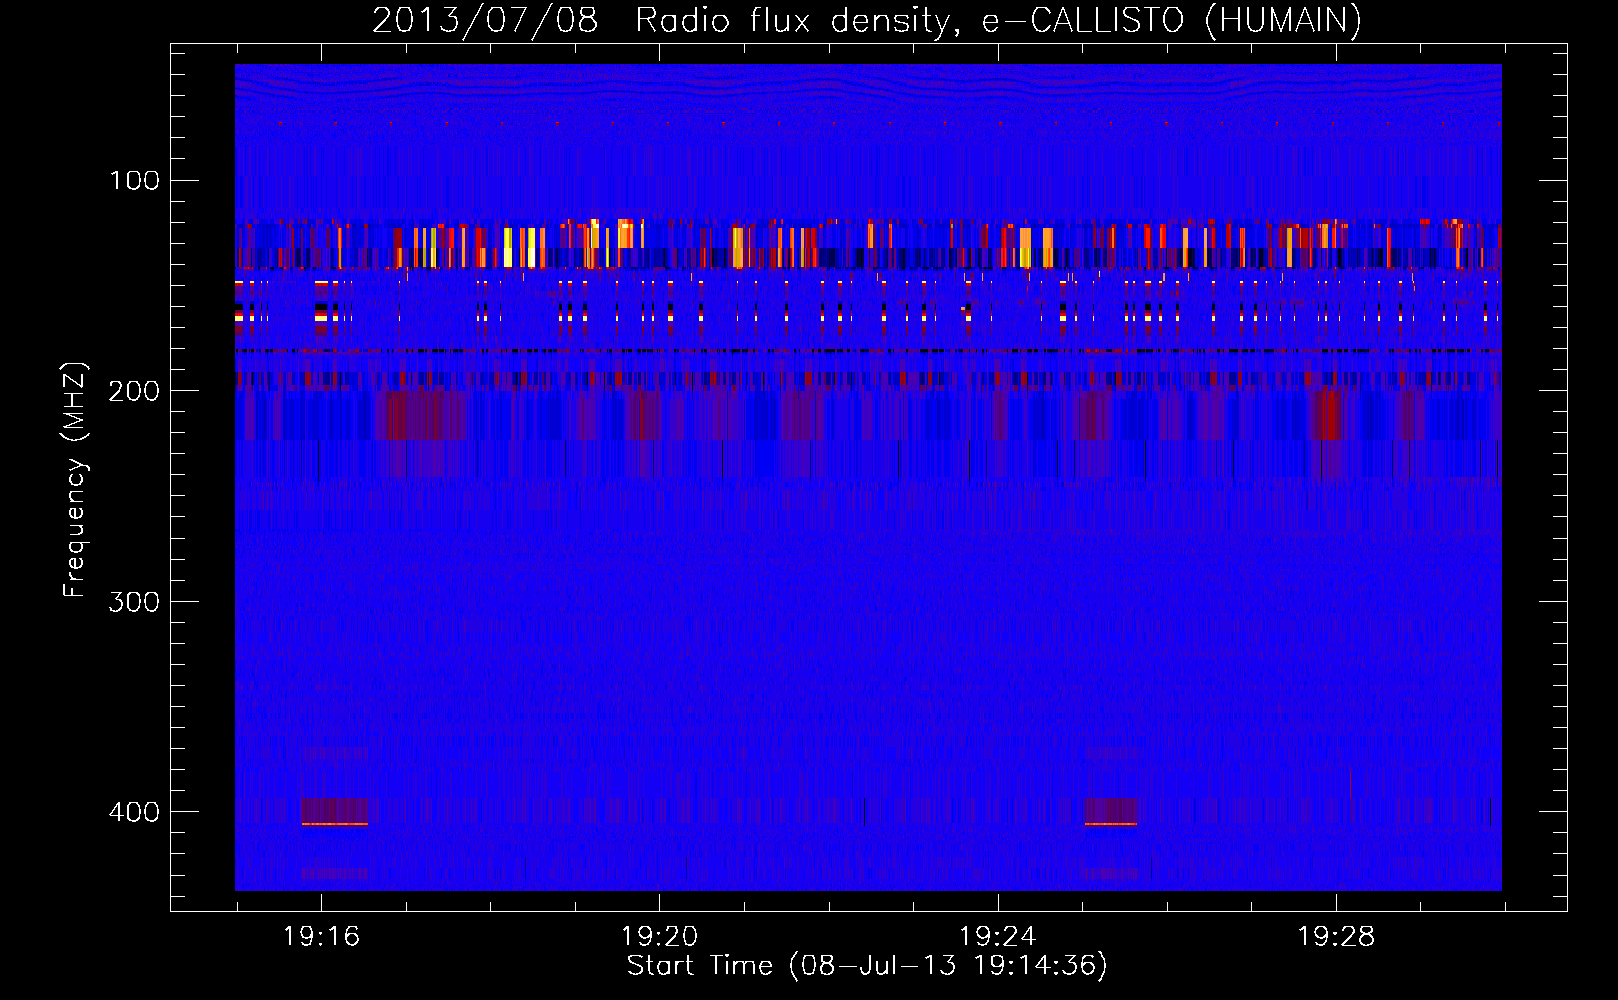Click the red burst near 400 MHz at 19:16

(x=335, y=811)
